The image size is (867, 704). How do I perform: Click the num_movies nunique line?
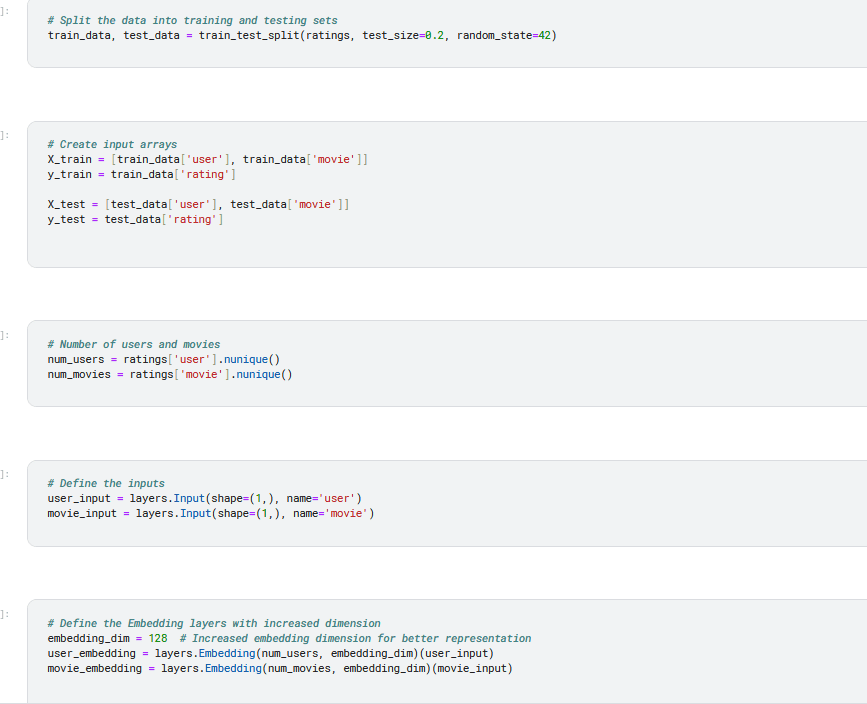click(170, 374)
